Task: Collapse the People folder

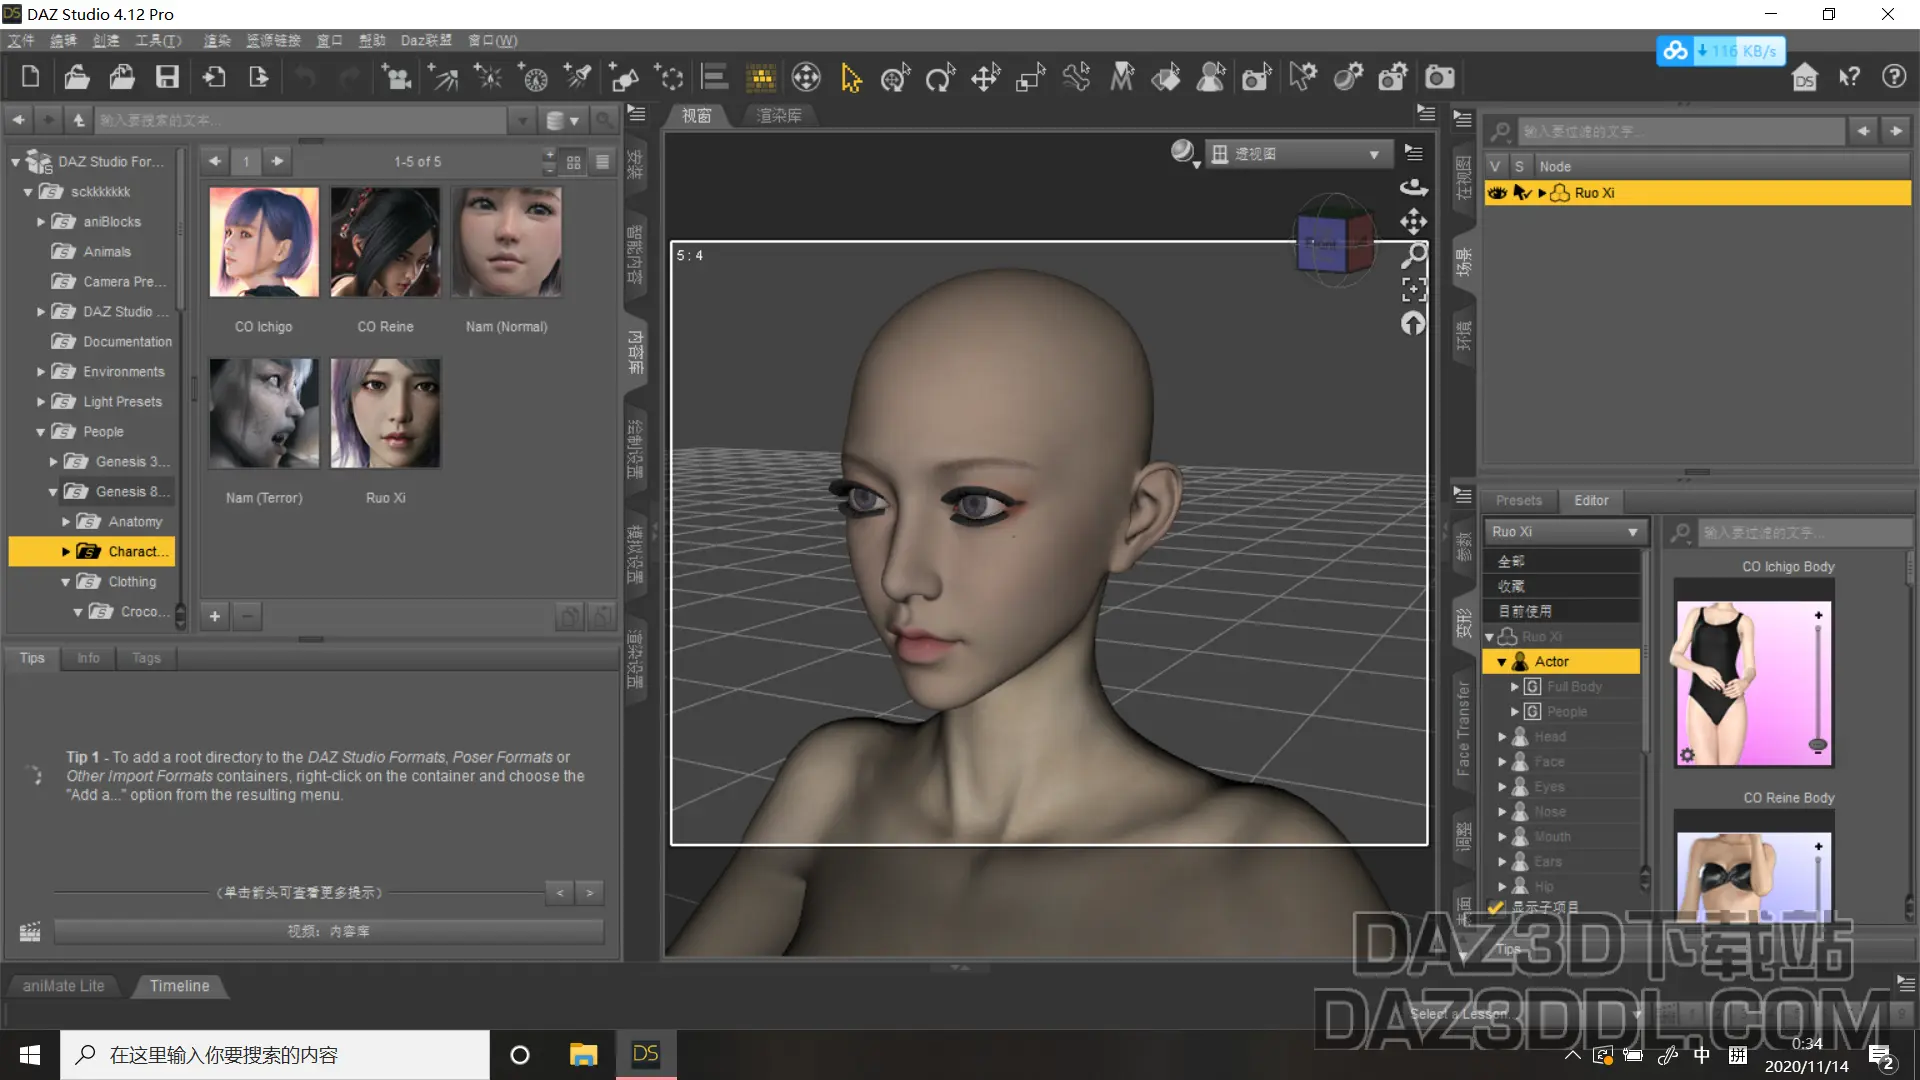Action: tap(41, 432)
